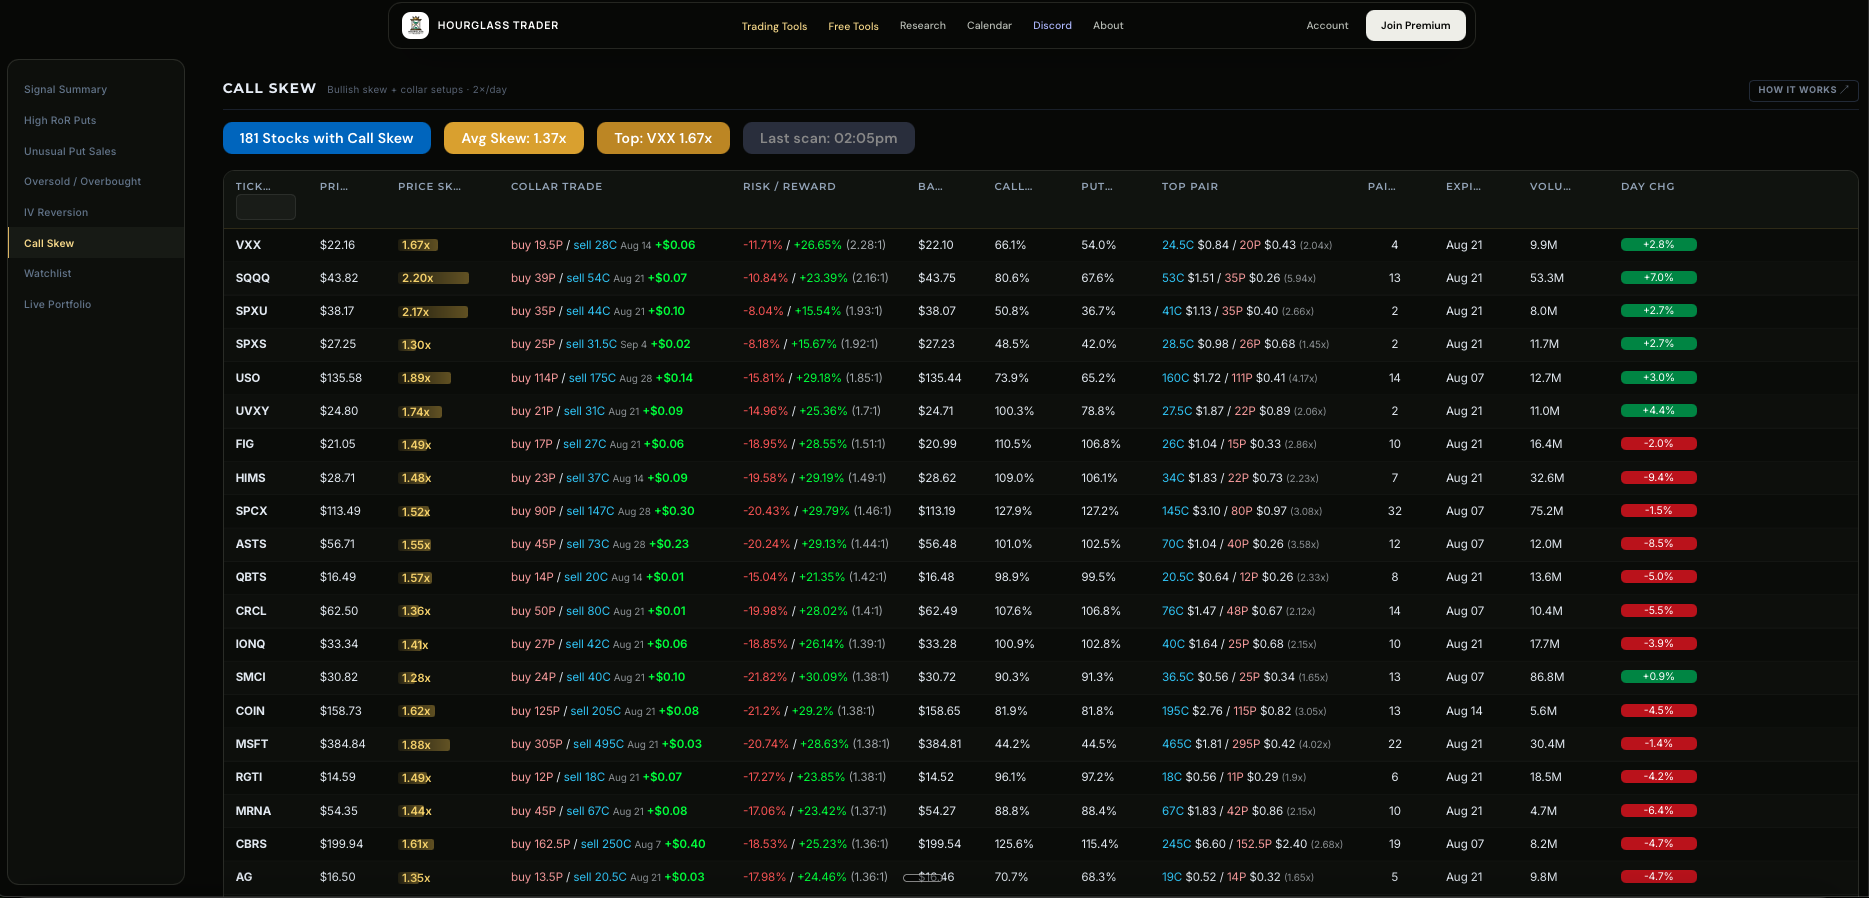The width and height of the screenshot is (1869, 898).
Task: Go to the Research page
Action: [x=922, y=26]
